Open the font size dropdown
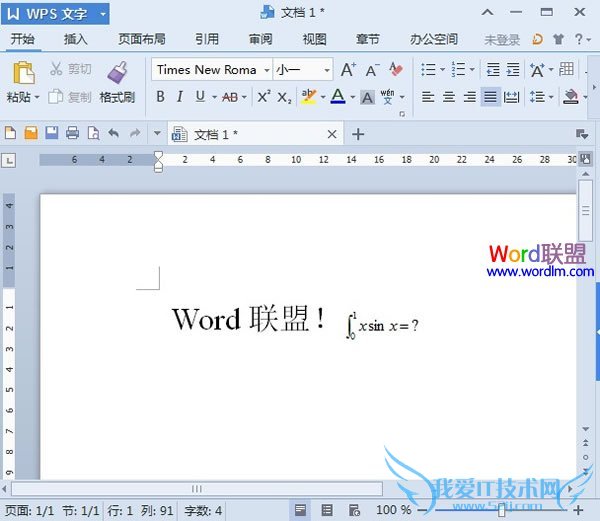Screen dimensions: 600x521 point(327,70)
